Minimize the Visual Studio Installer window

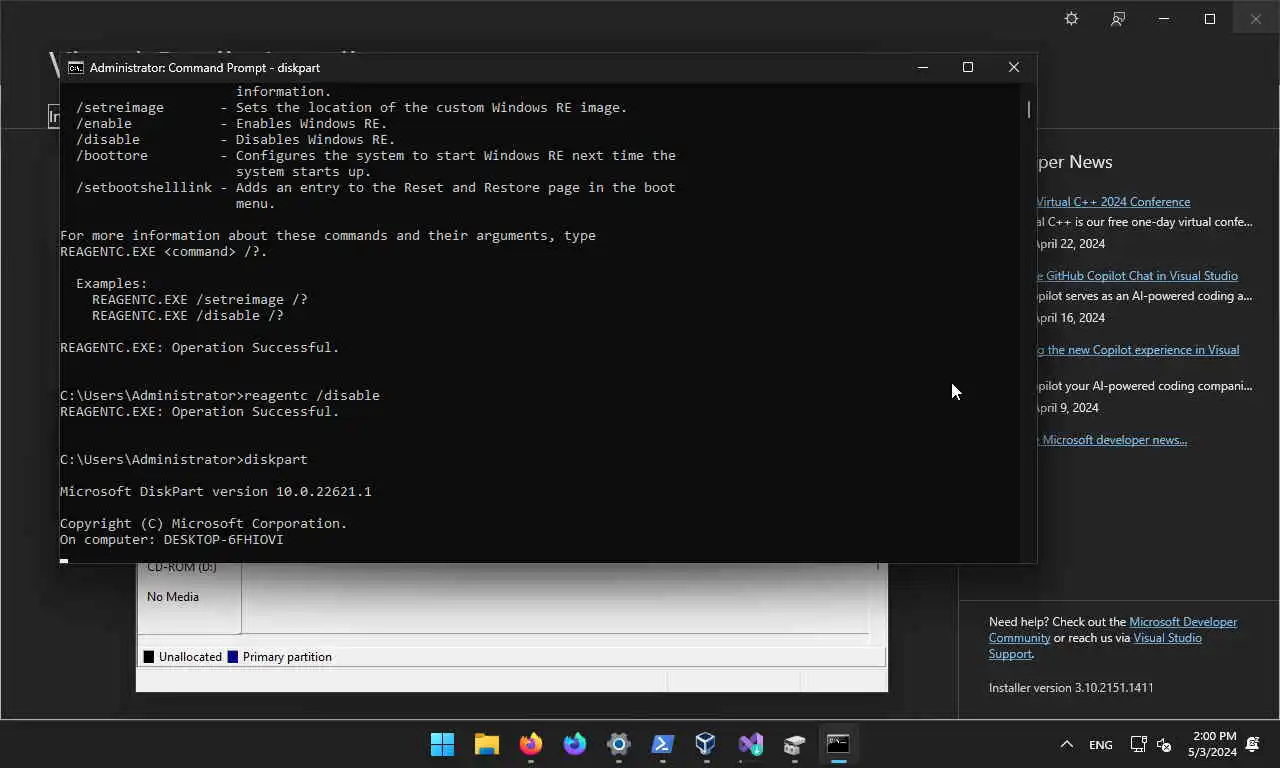pyautogui.click(x=1164, y=19)
